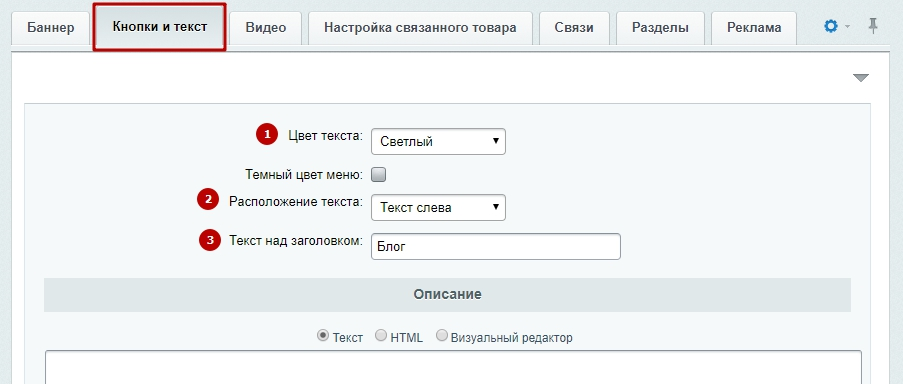
Task: Click the pin icon beside tabs
Action: pyautogui.click(x=873, y=26)
